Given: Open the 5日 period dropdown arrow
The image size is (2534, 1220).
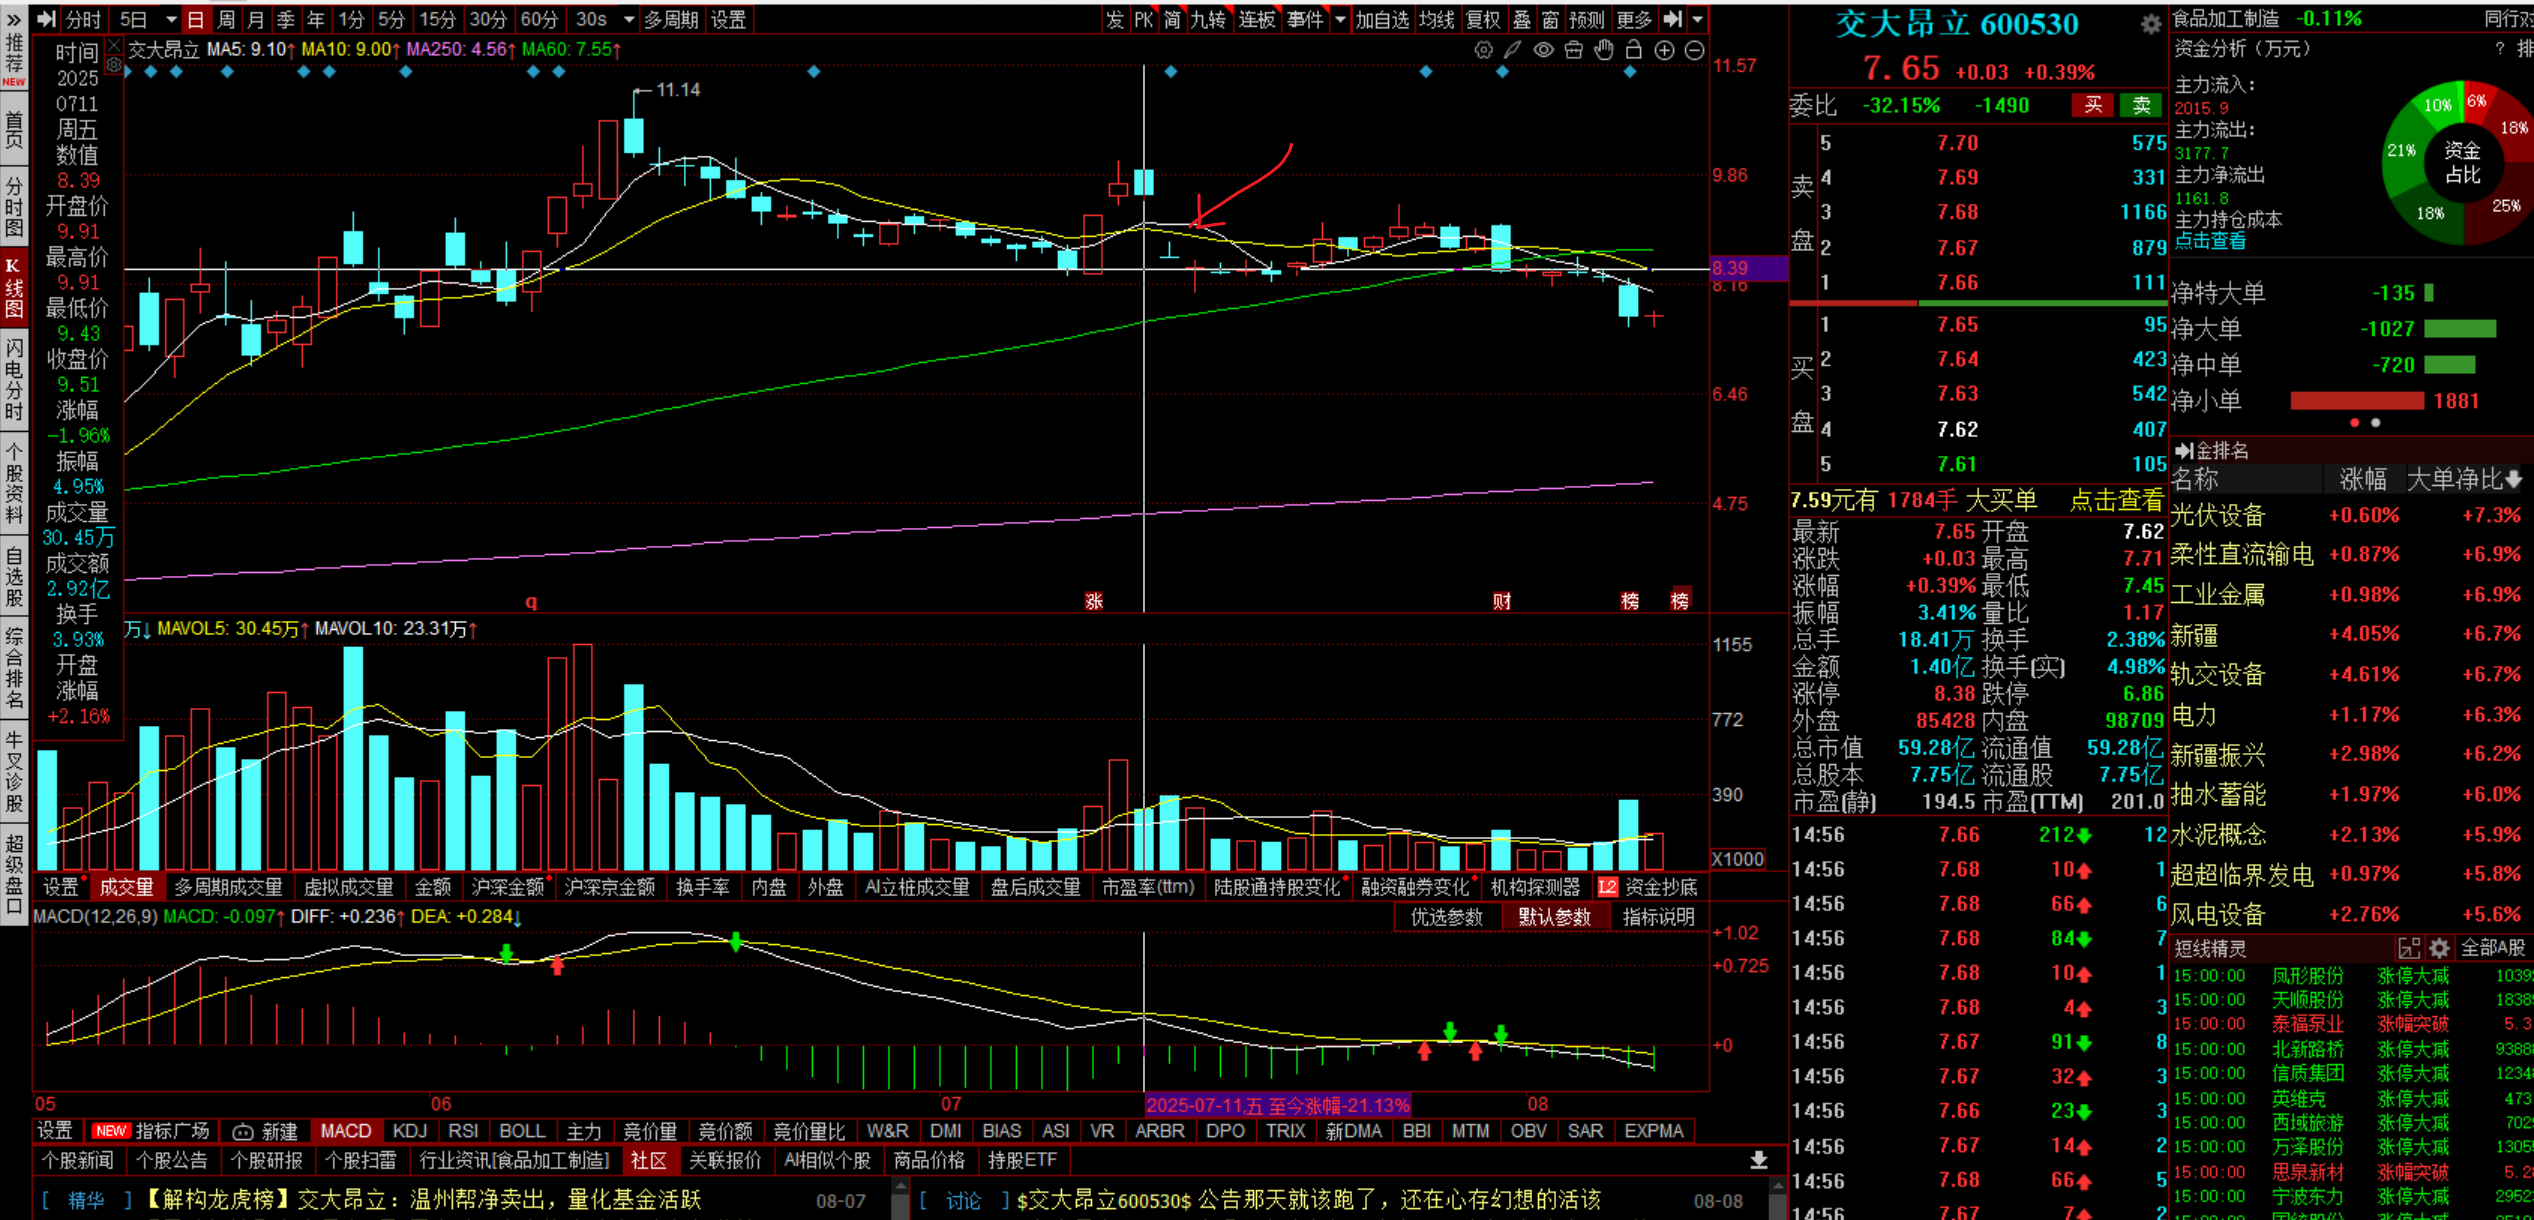Looking at the screenshot, I should pos(171,19).
